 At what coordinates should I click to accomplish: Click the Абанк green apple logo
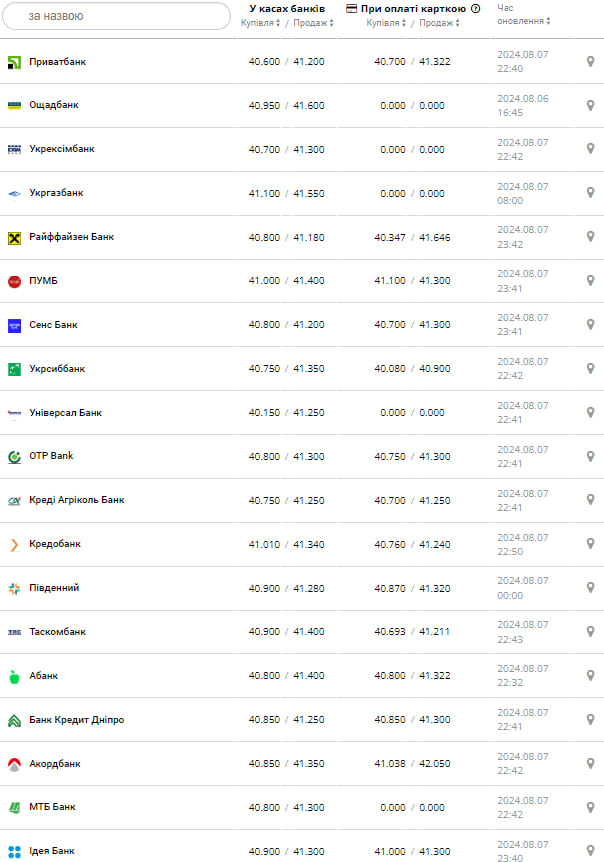click(15, 676)
